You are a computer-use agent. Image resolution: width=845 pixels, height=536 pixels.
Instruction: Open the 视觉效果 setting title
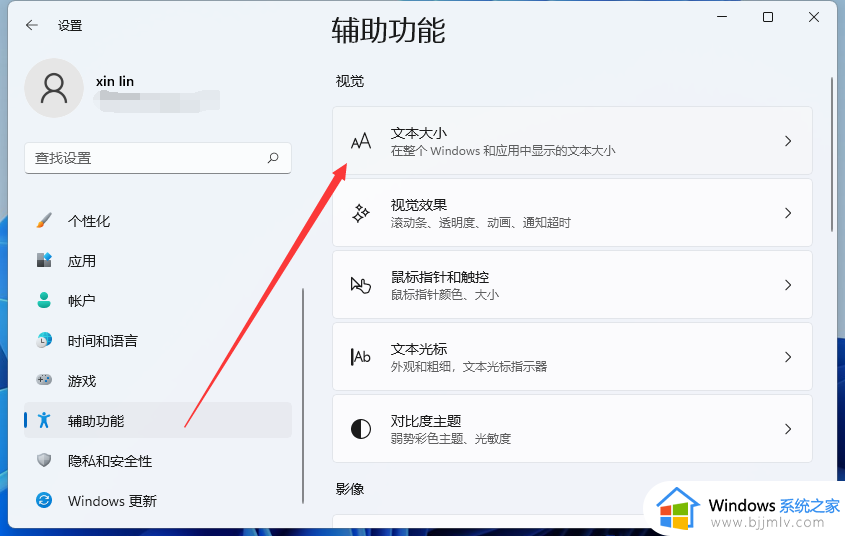point(419,205)
